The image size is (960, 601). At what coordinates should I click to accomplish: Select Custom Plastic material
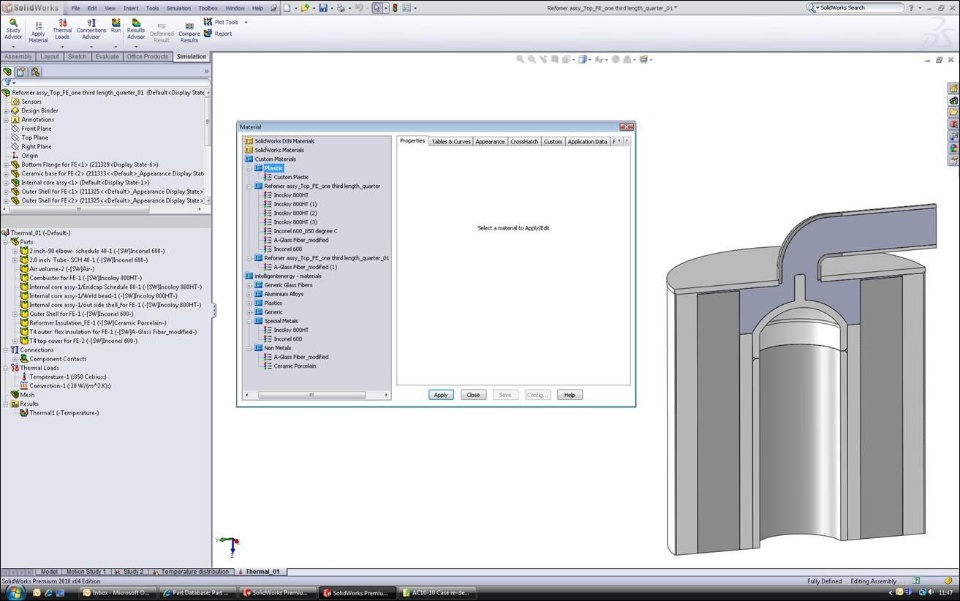tap(286, 177)
